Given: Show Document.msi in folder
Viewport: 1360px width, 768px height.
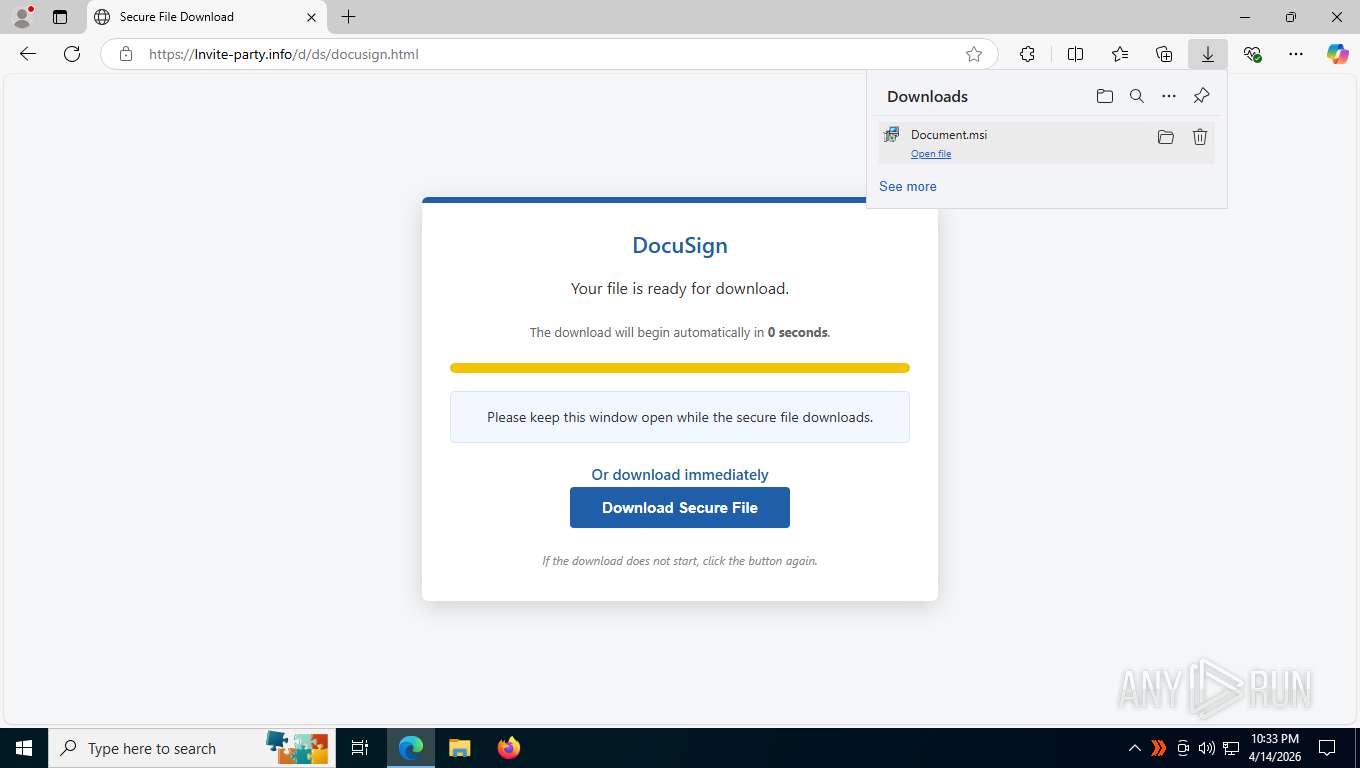Looking at the screenshot, I should click(1166, 137).
